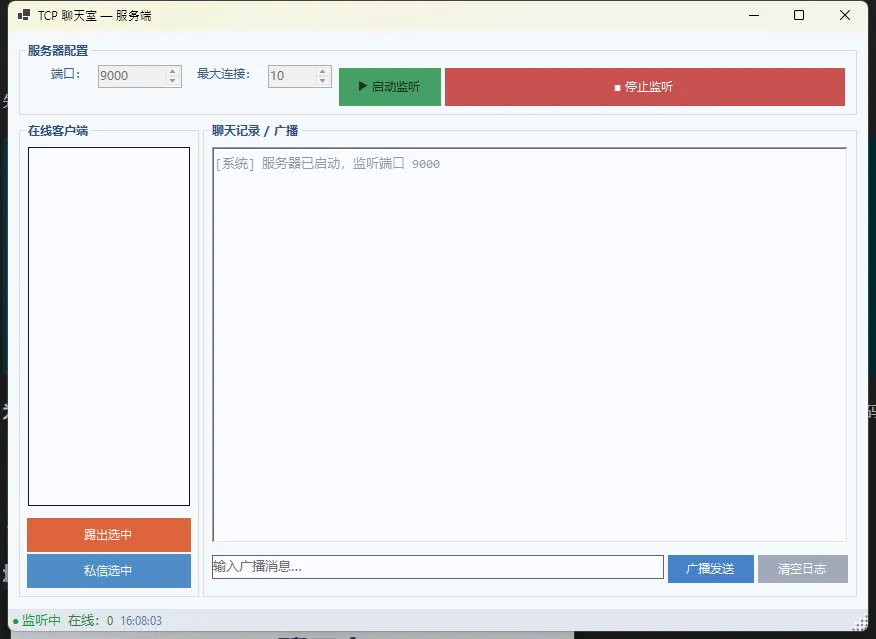Maximize the TCP 聊天室 server window
This screenshot has width=876, height=639.
[799, 15]
